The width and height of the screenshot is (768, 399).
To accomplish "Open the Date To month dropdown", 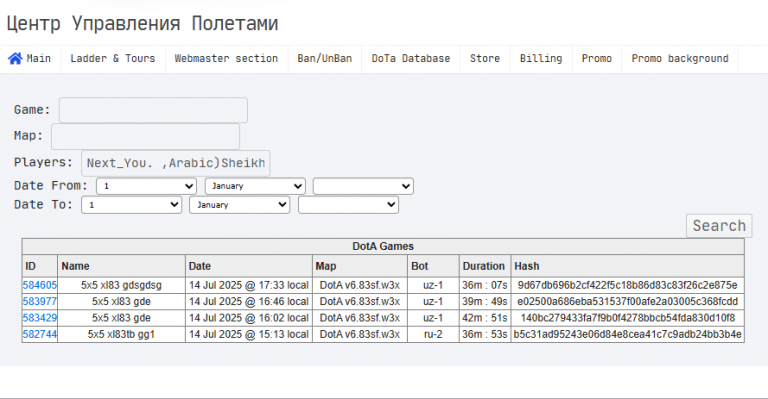I will tap(240, 205).
